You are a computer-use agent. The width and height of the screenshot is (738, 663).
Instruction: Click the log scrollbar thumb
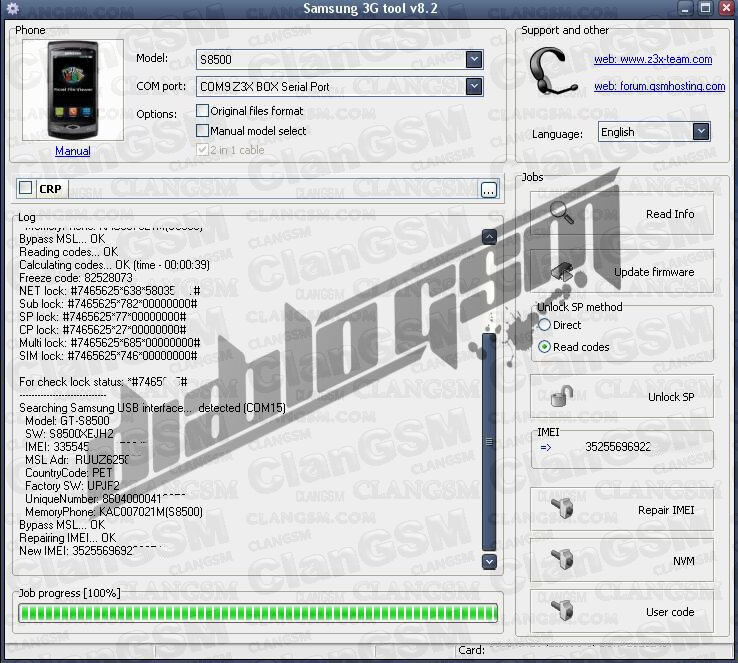pos(489,441)
